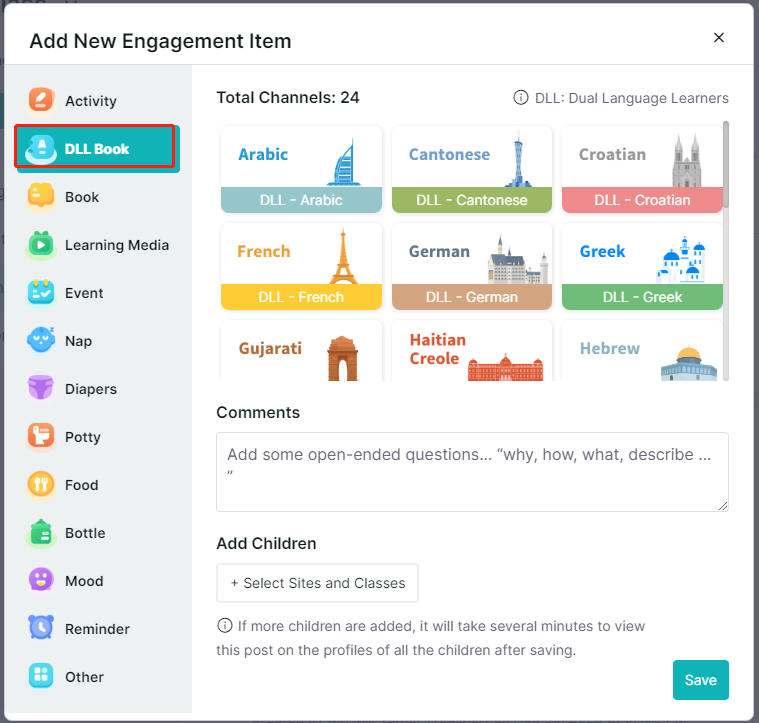Choose the Nap sleepy face icon

tap(41, 341)
